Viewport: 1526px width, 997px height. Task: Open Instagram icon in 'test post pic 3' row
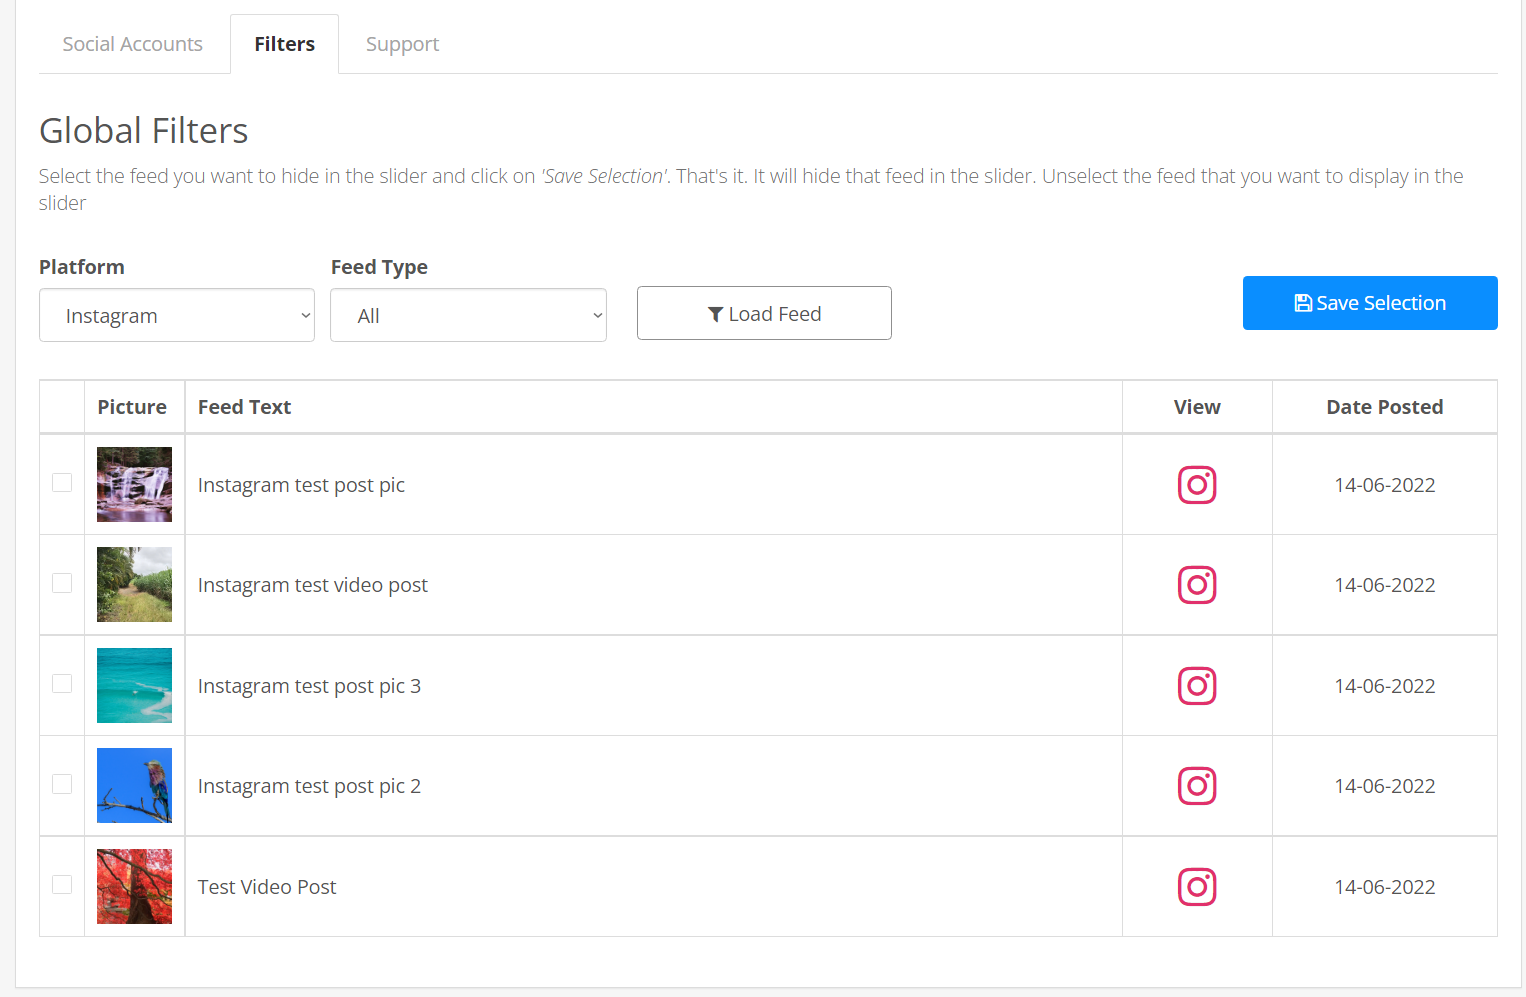coord(1196,686)
